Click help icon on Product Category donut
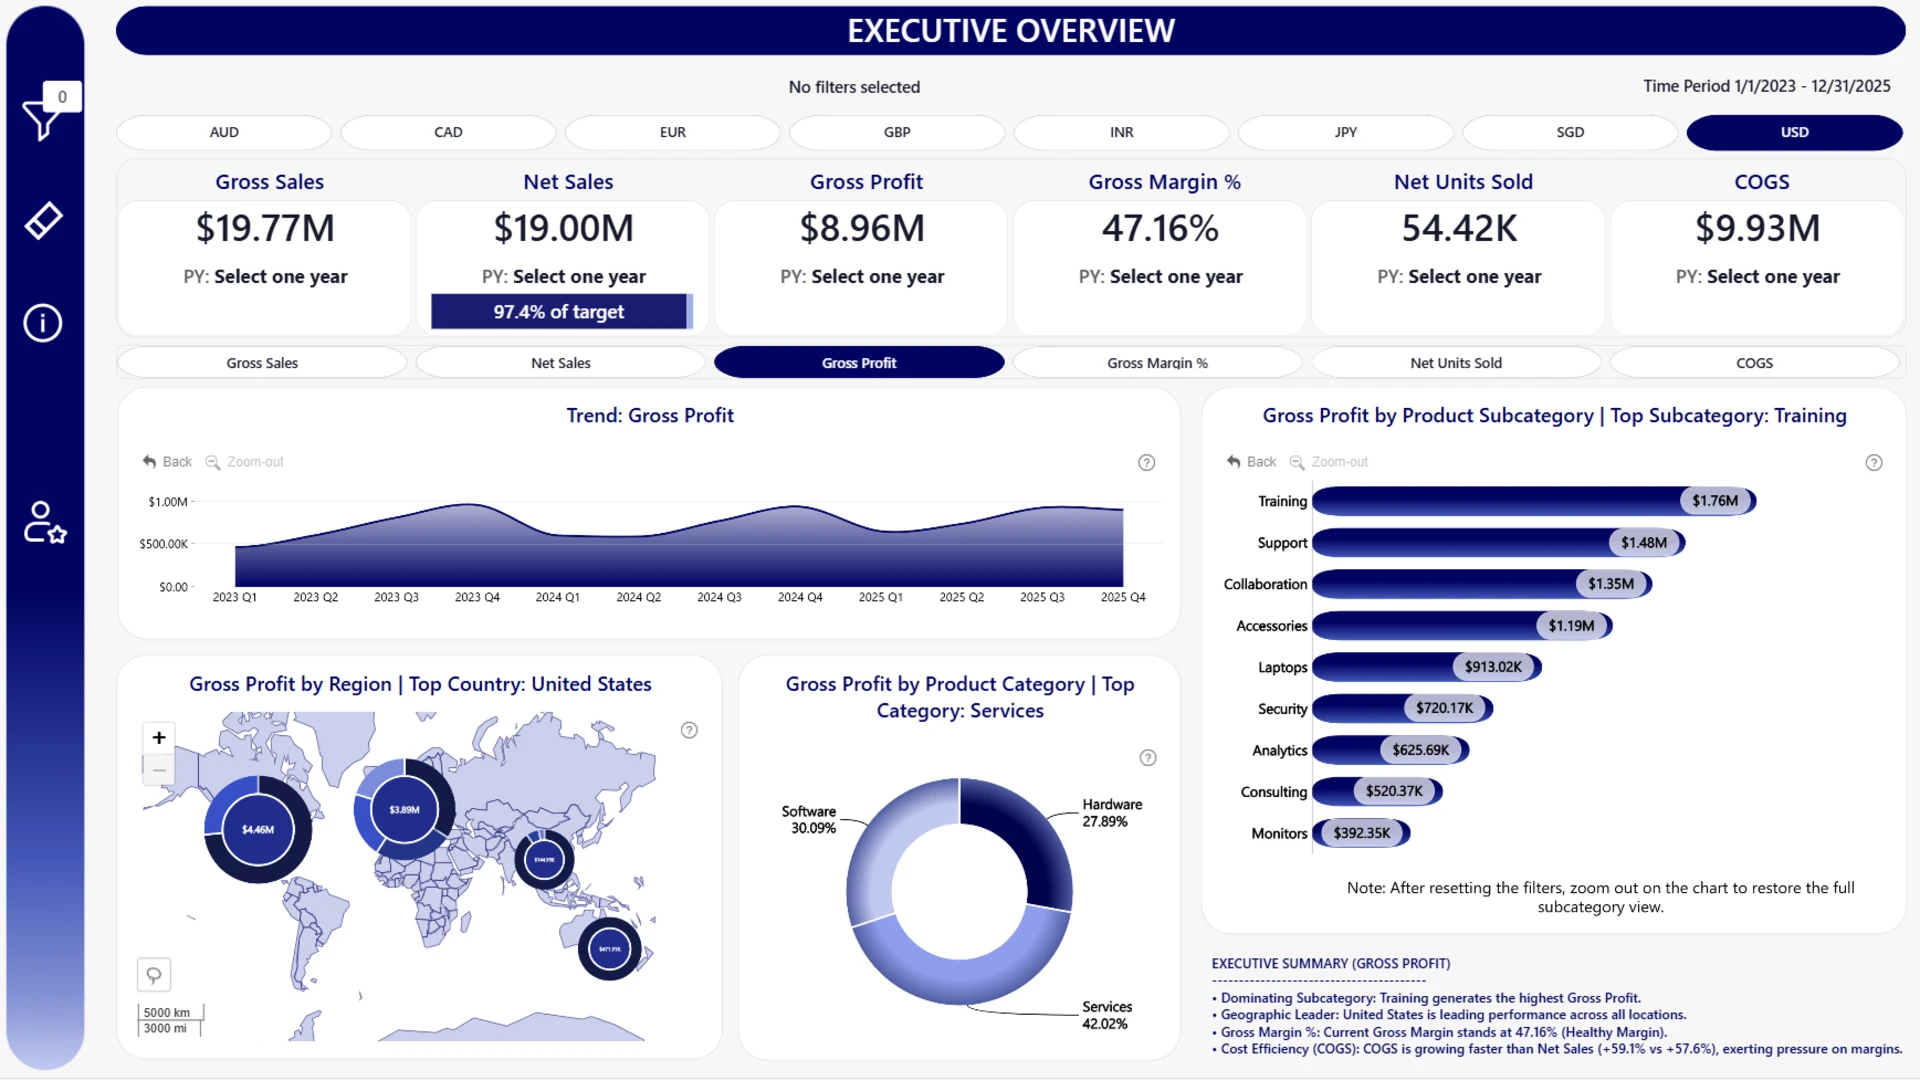Viewport: 1920px width, 1080px height. [x=1148, y=758]
